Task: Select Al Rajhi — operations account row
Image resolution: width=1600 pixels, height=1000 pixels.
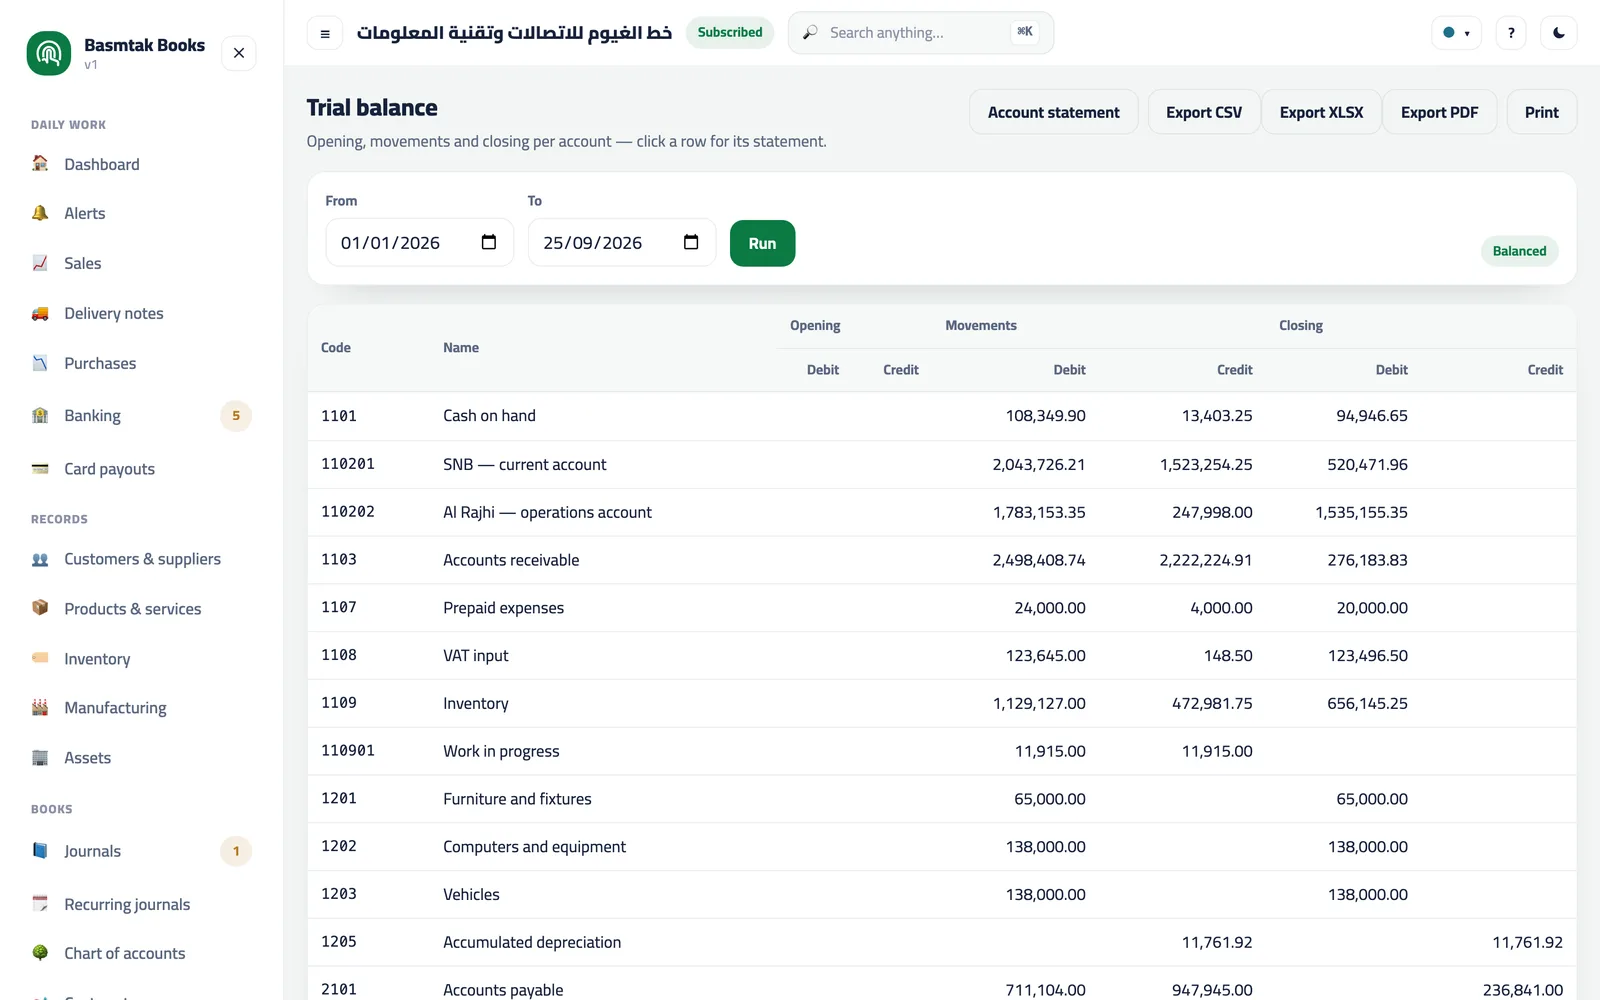Action: pos(941,512)
